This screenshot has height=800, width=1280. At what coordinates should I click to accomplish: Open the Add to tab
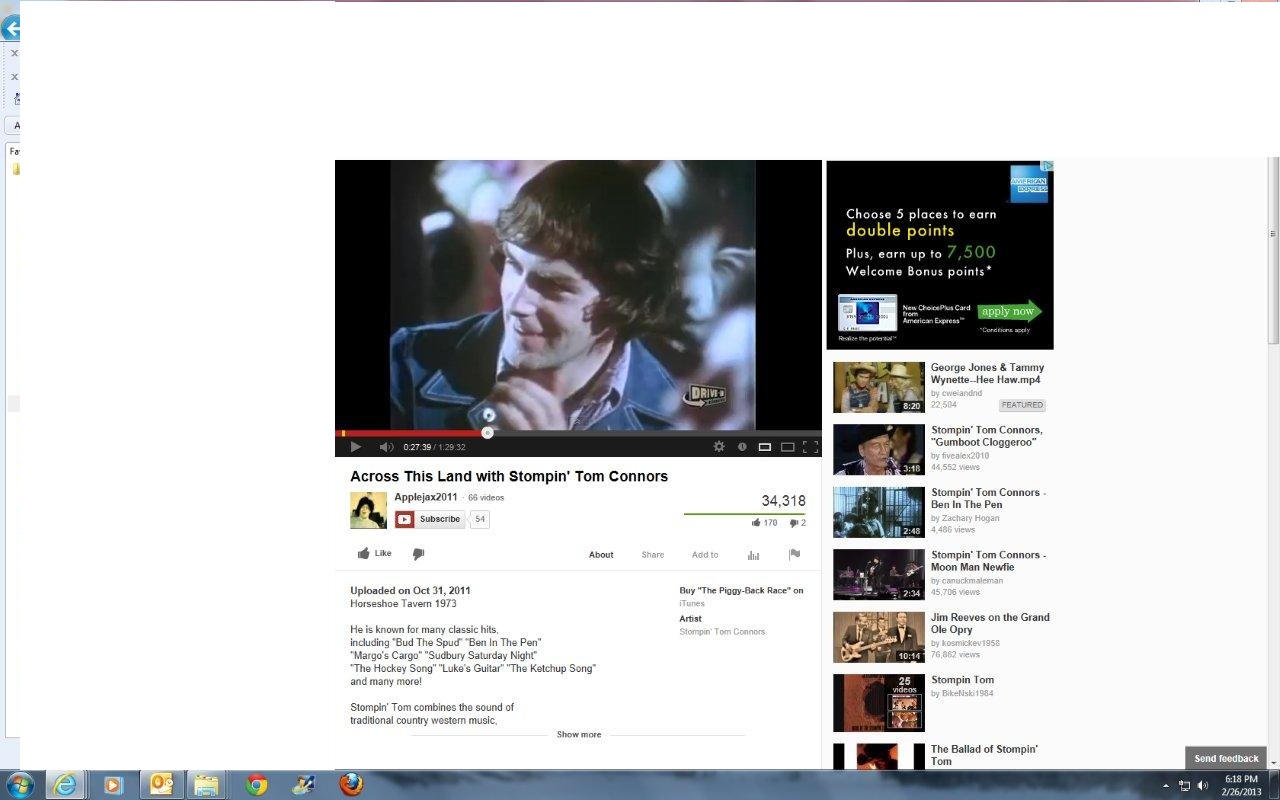(705, 555)
